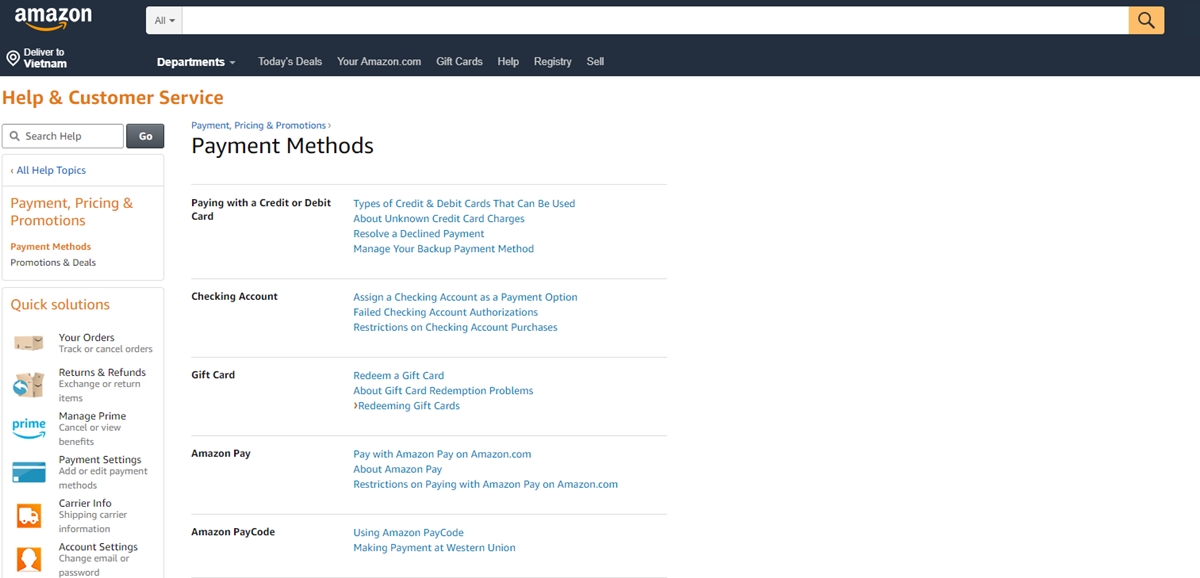The width and height of the screenshot is (1200, 578).
Task: Click the Your Orders package icon
Action: pyautogui.click(x=29, y=343)
